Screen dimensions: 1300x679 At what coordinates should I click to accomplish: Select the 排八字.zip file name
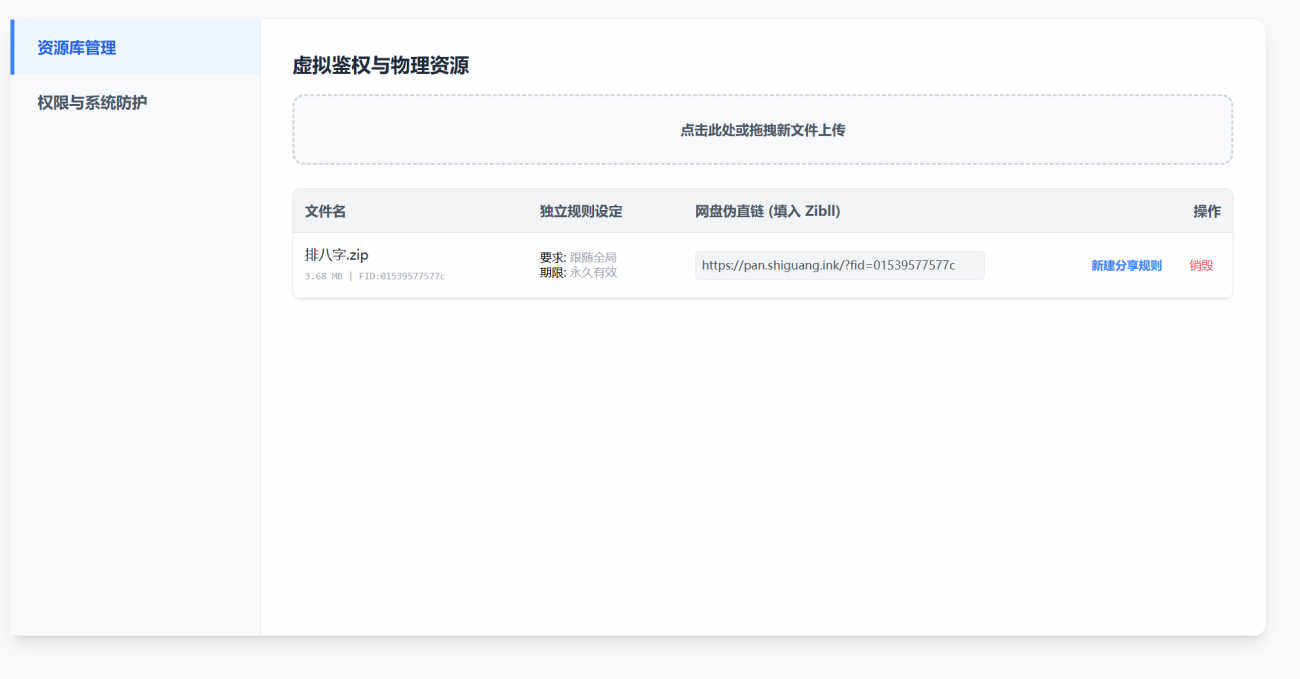point(337,255)
